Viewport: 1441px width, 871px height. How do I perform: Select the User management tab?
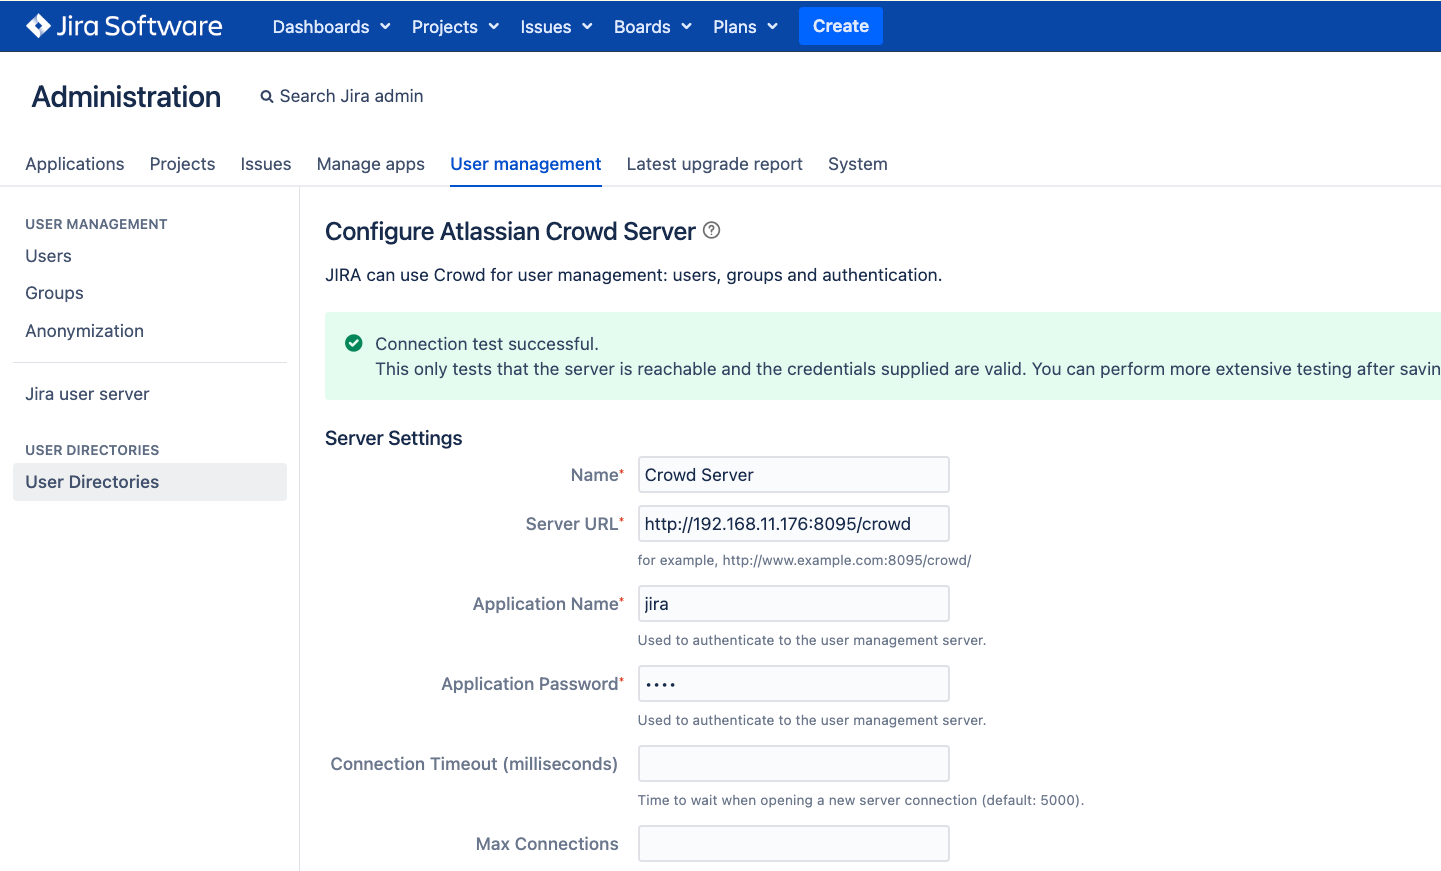click(x=526, y=164)
